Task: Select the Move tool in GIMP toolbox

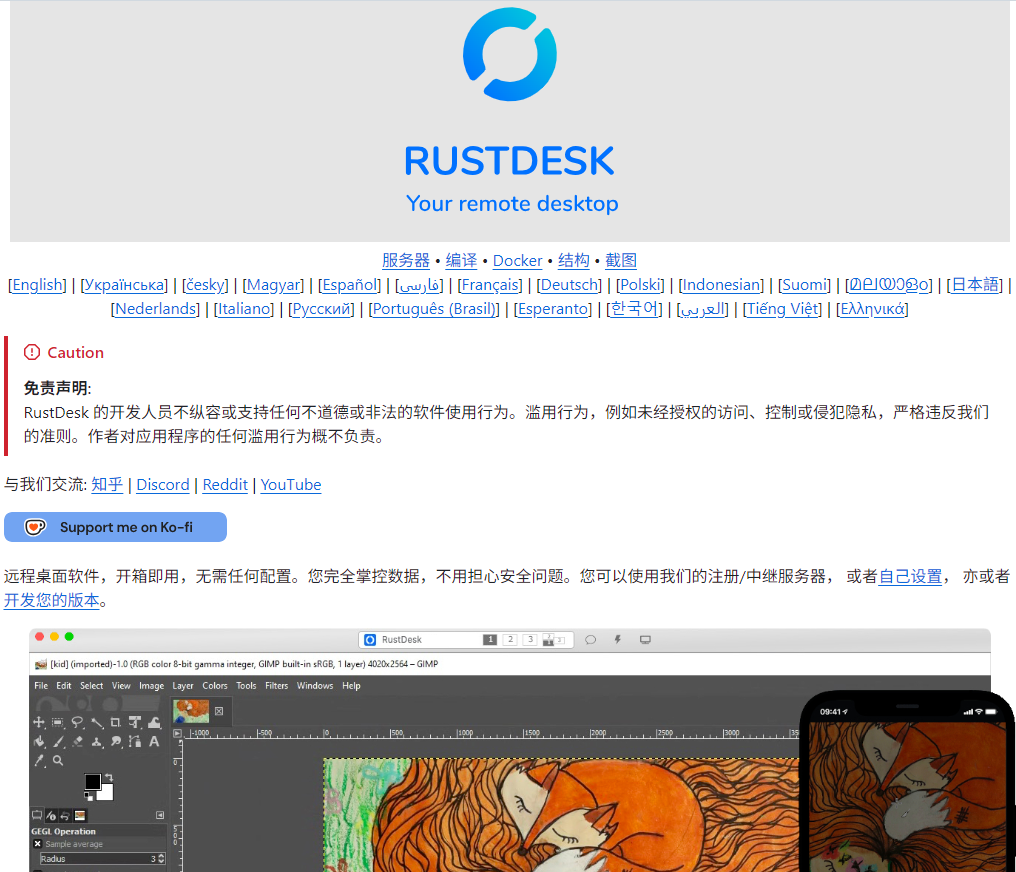Action: coord(39,721)
